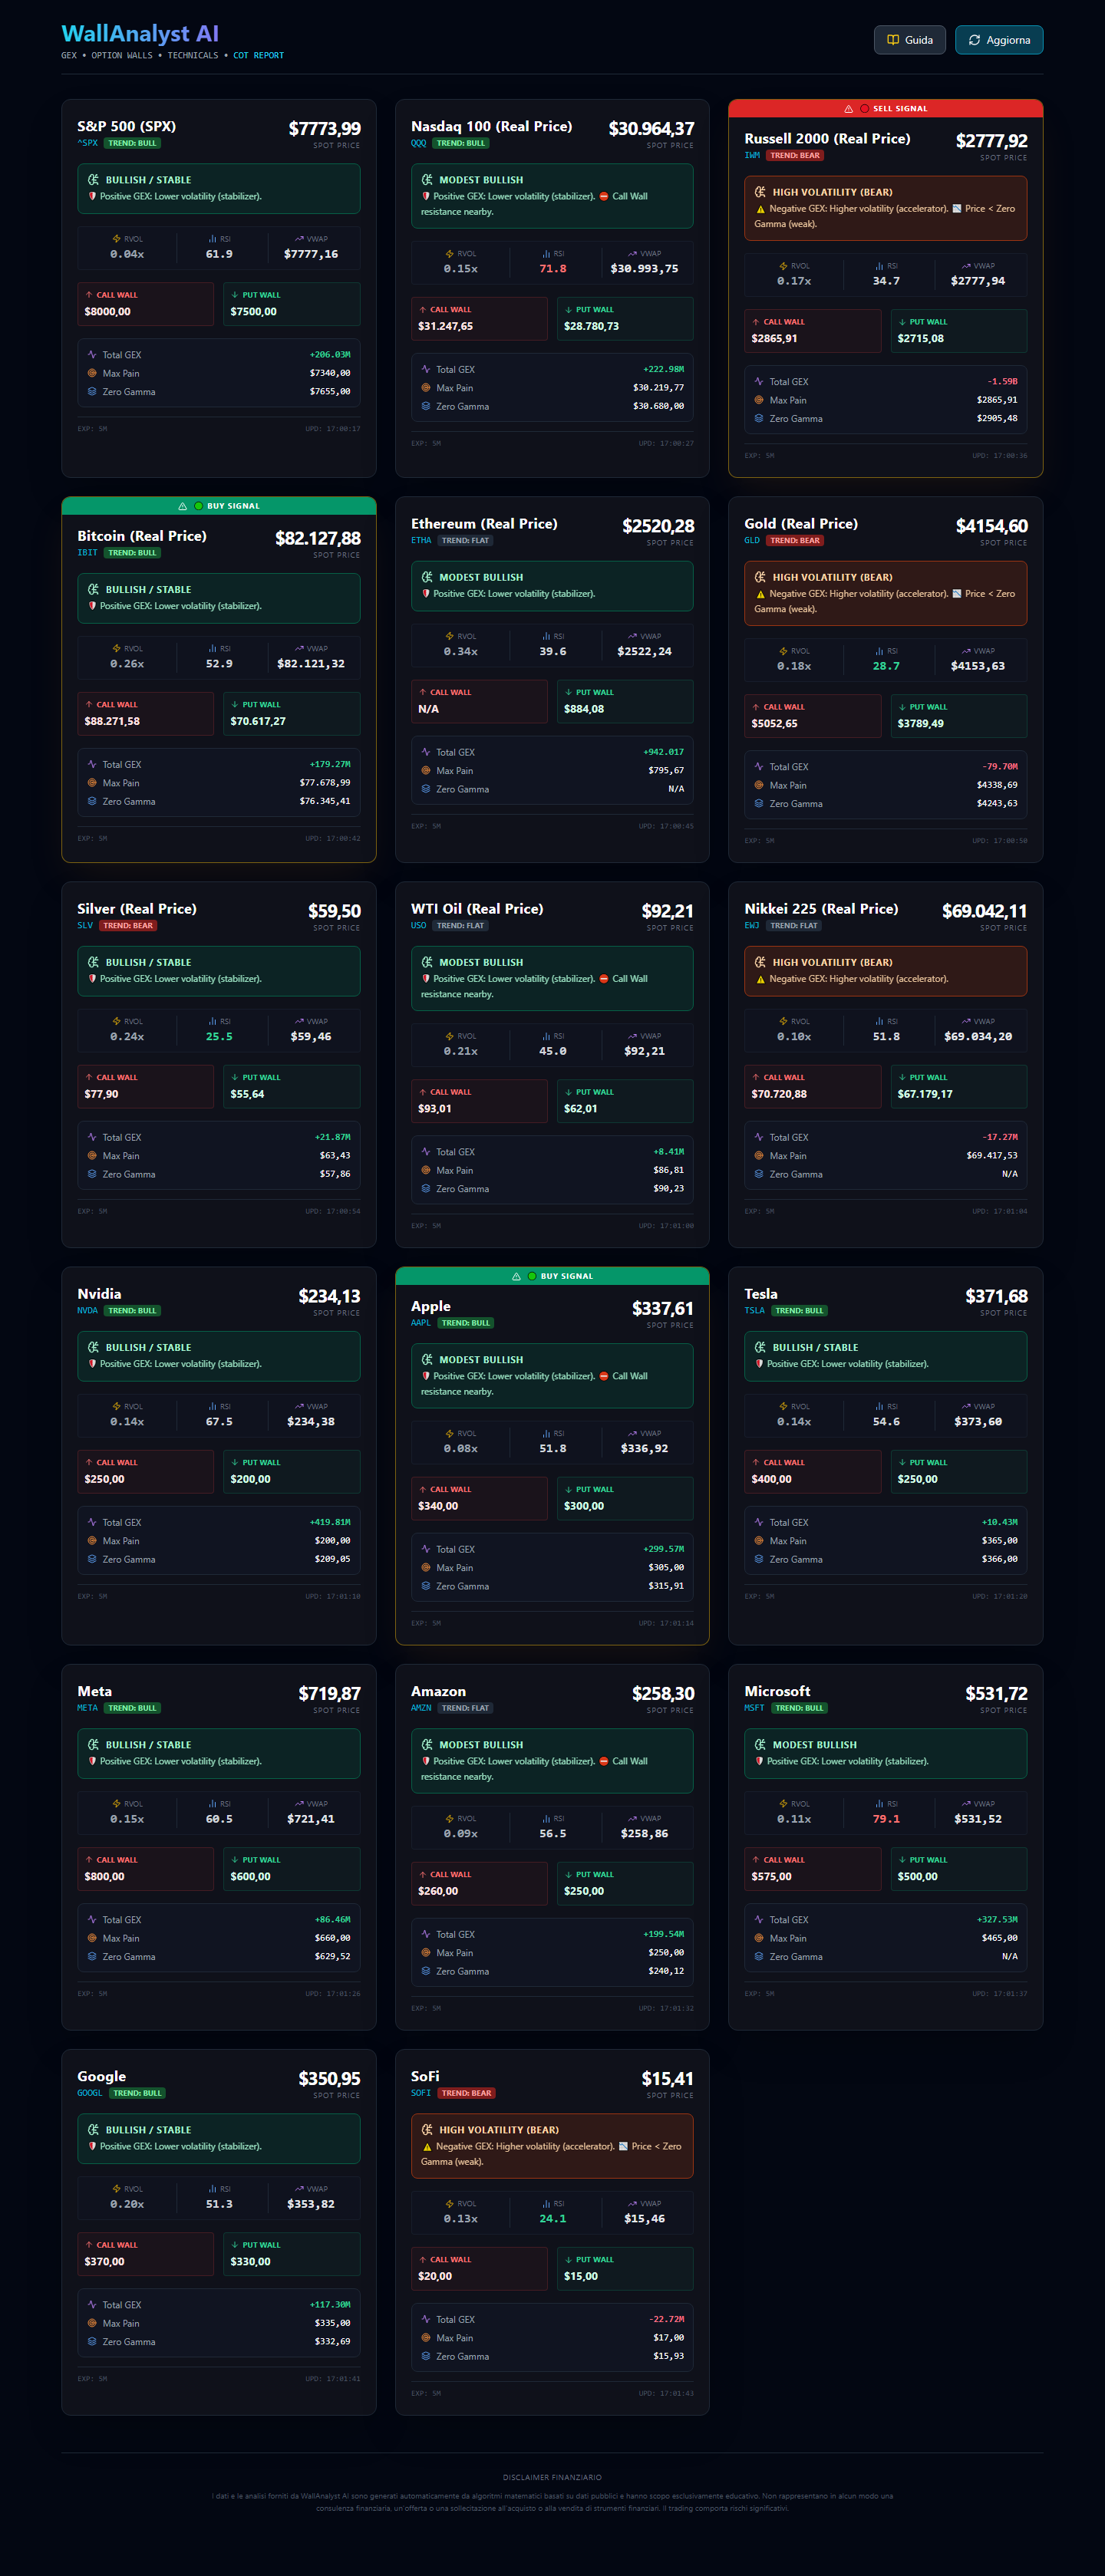
Task: Click SoFi Zero Gamma value $15,93
Action: [669, 2357]
